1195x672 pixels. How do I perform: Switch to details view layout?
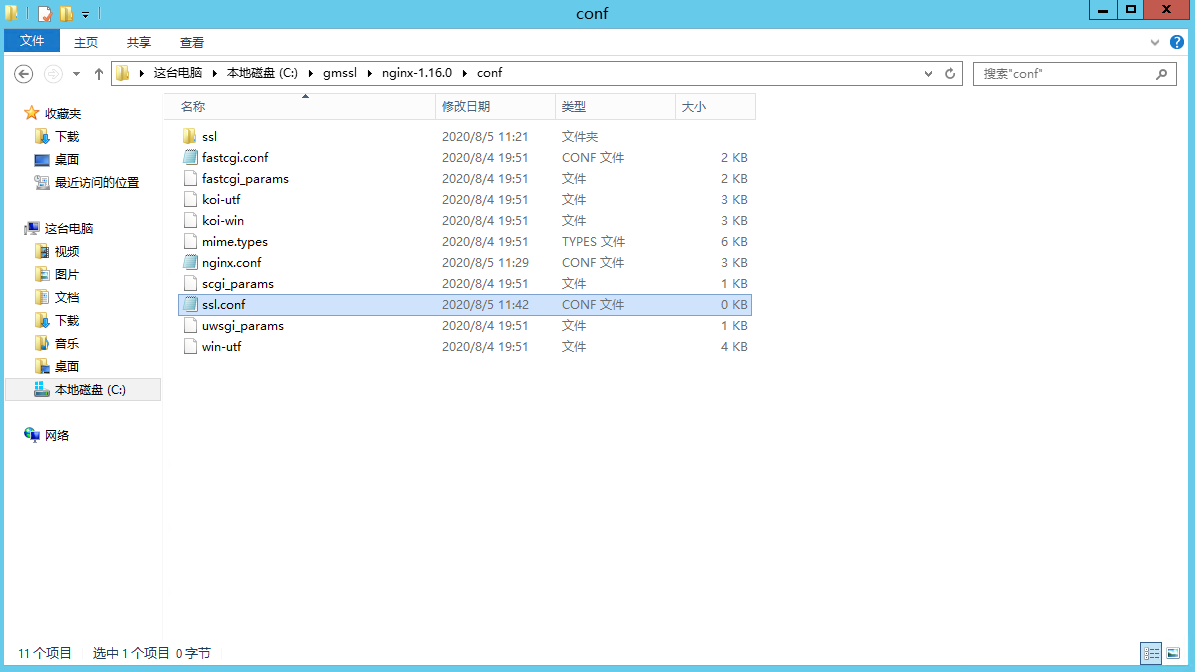(x=1151, y=653)
